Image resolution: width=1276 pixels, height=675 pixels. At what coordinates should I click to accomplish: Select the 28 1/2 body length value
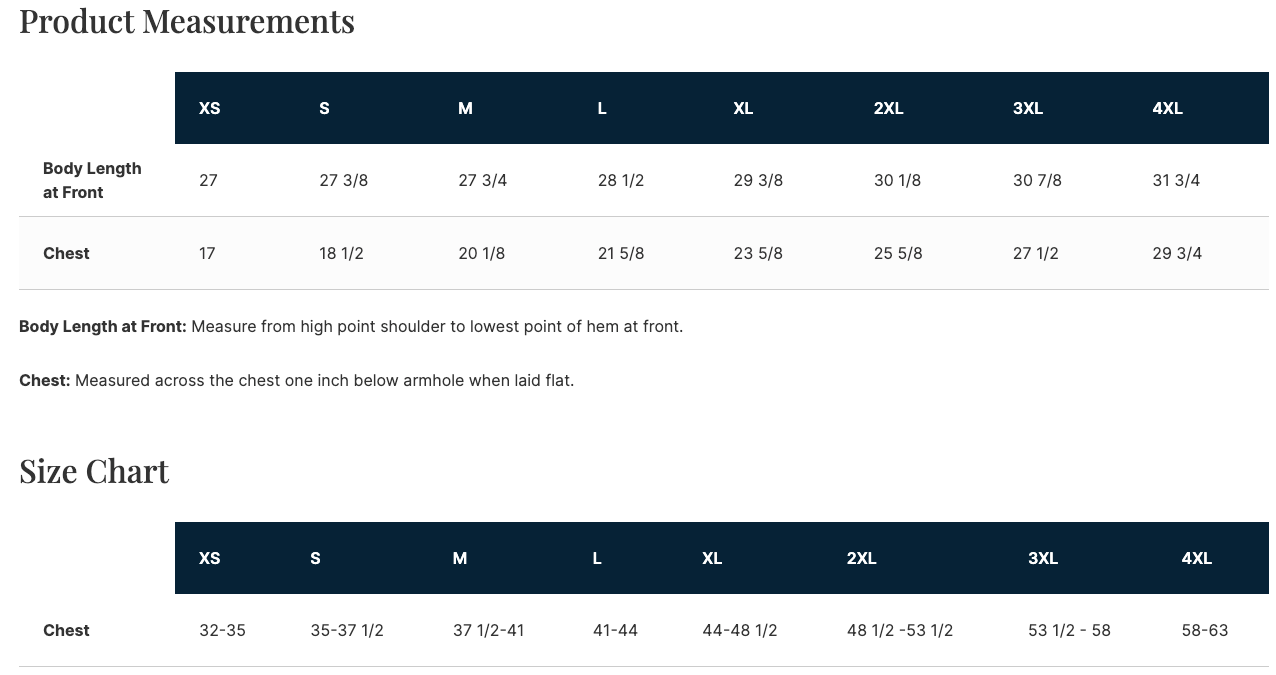pos(621,180)
